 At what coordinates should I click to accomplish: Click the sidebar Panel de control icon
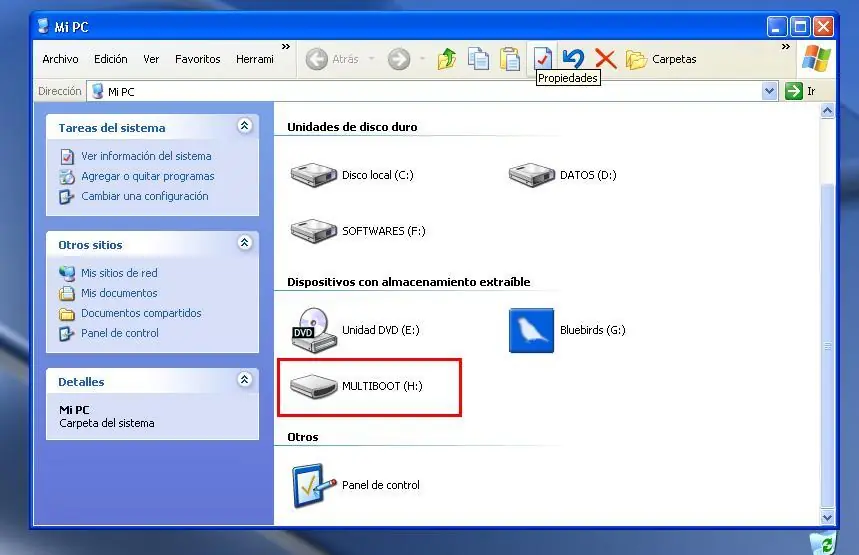66,334
